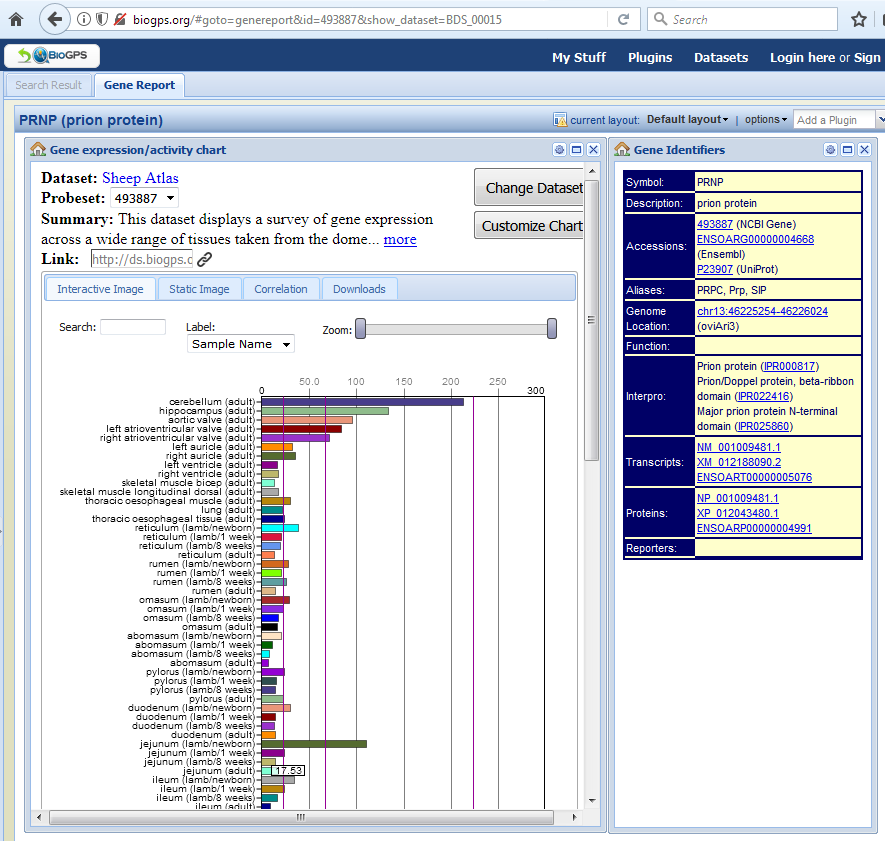
Task: Toggle maximize on the Gene Identifiers panel
Action: 848,150
